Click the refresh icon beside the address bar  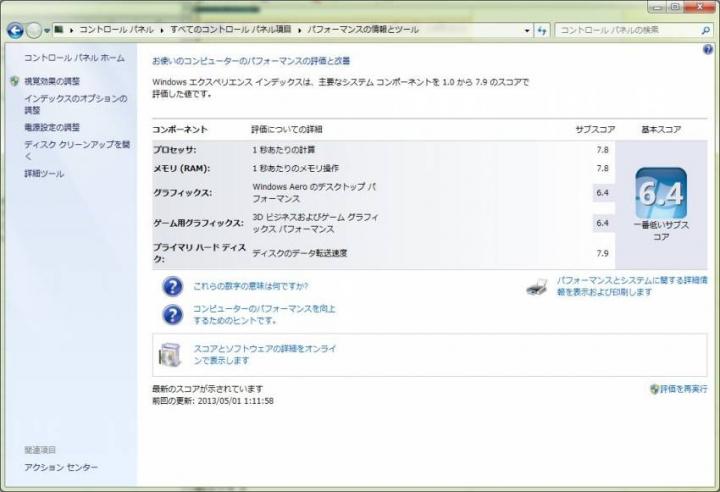point(542,30)
